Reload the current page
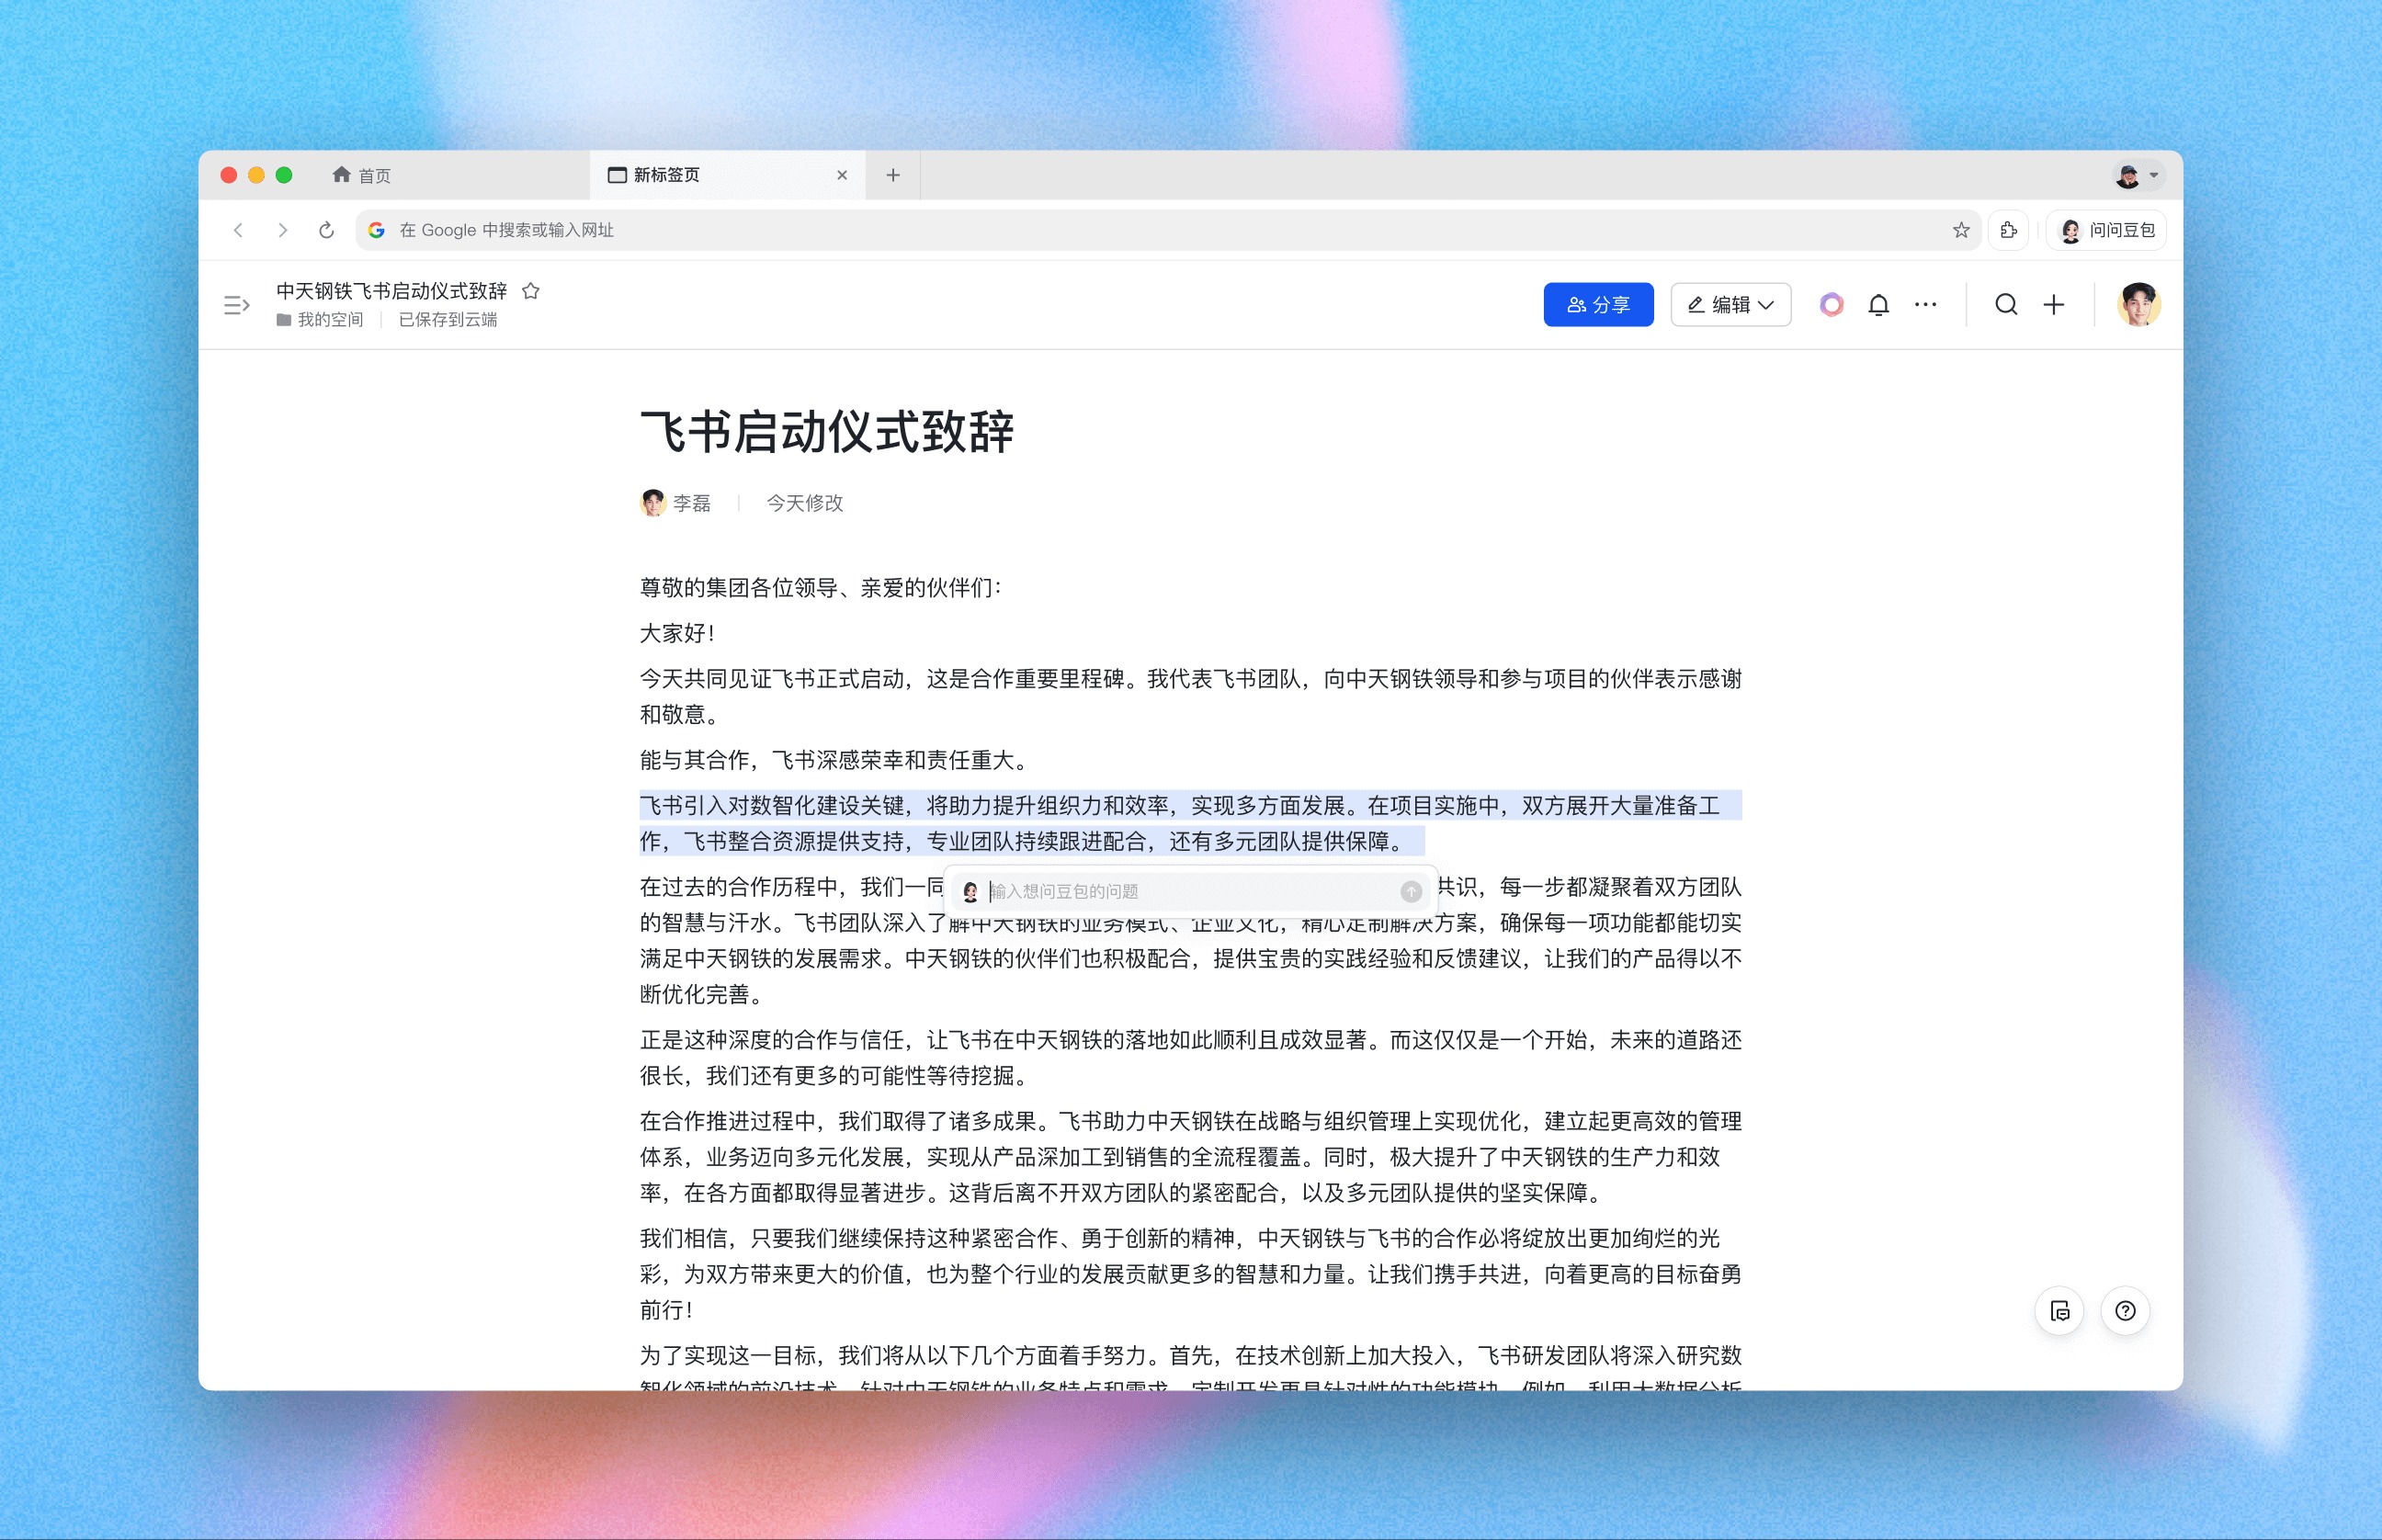Image resolution: width=2382 pixels, height=1540 pixels. click(326, 230)
